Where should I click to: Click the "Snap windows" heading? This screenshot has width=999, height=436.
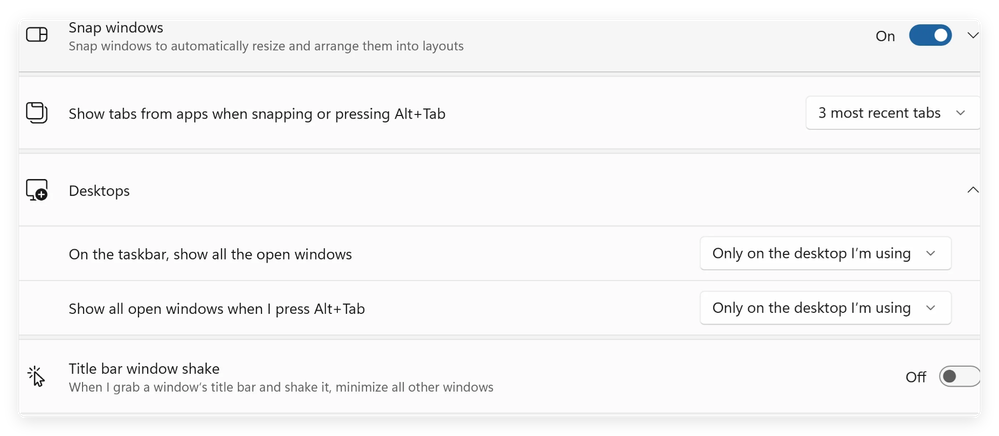(x=116, y=28)
